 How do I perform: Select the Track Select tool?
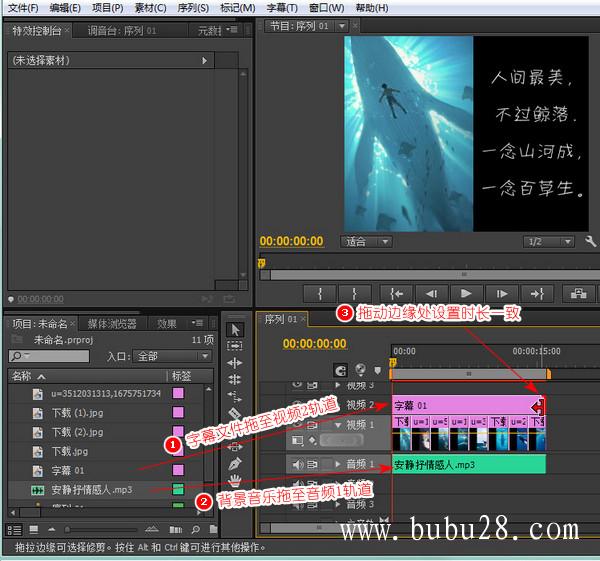pos(235,346)
